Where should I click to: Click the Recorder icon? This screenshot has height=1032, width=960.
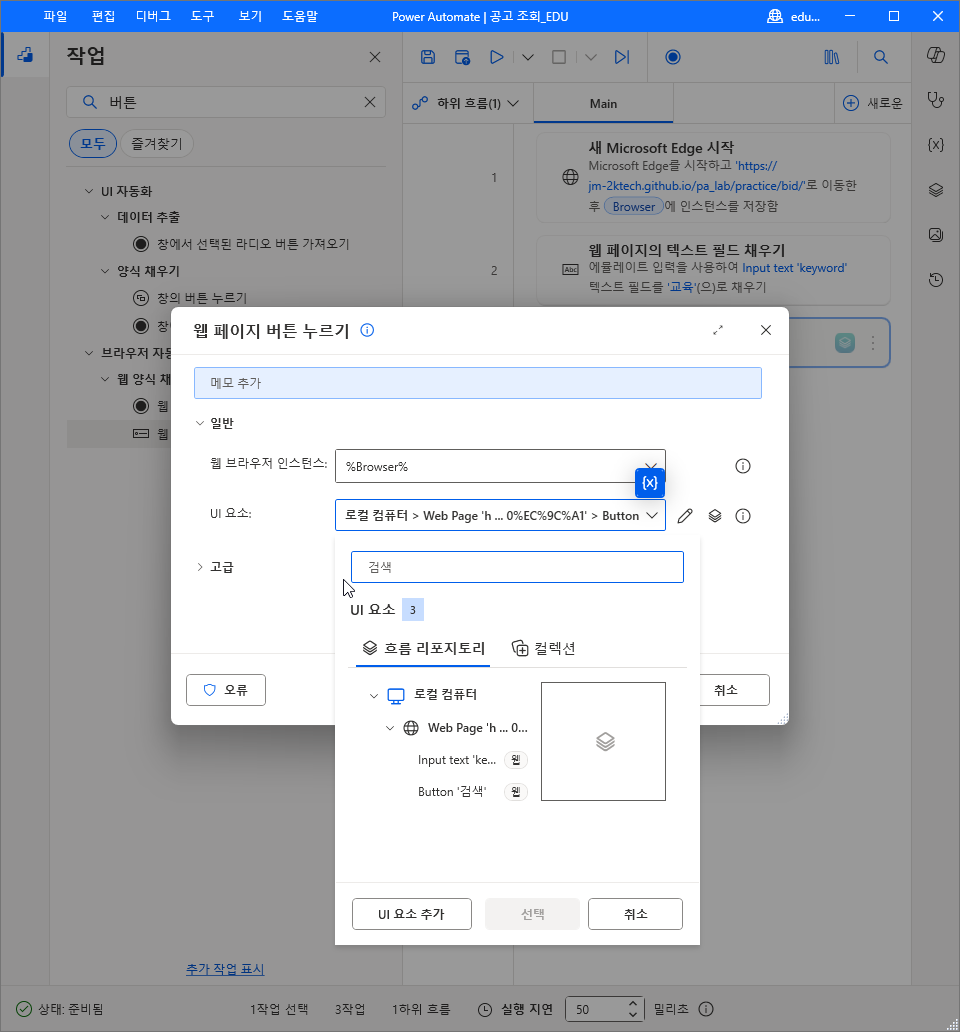[672, 57]
